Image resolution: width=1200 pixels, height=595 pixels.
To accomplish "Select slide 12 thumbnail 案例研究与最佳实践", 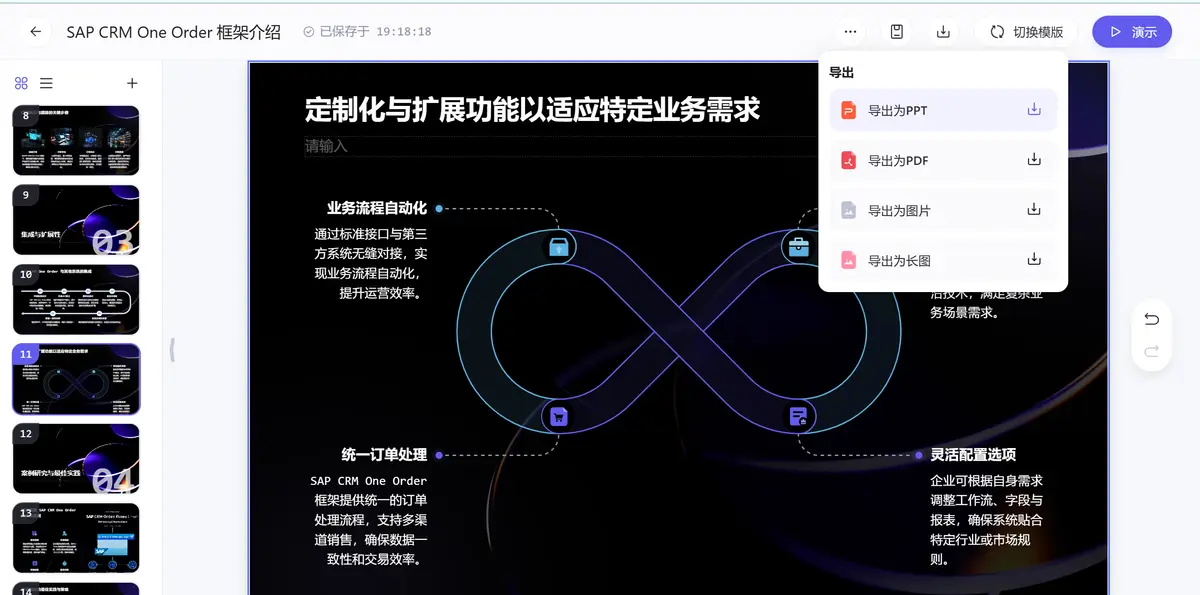I will pyautogui.click(x=76, y=458).
